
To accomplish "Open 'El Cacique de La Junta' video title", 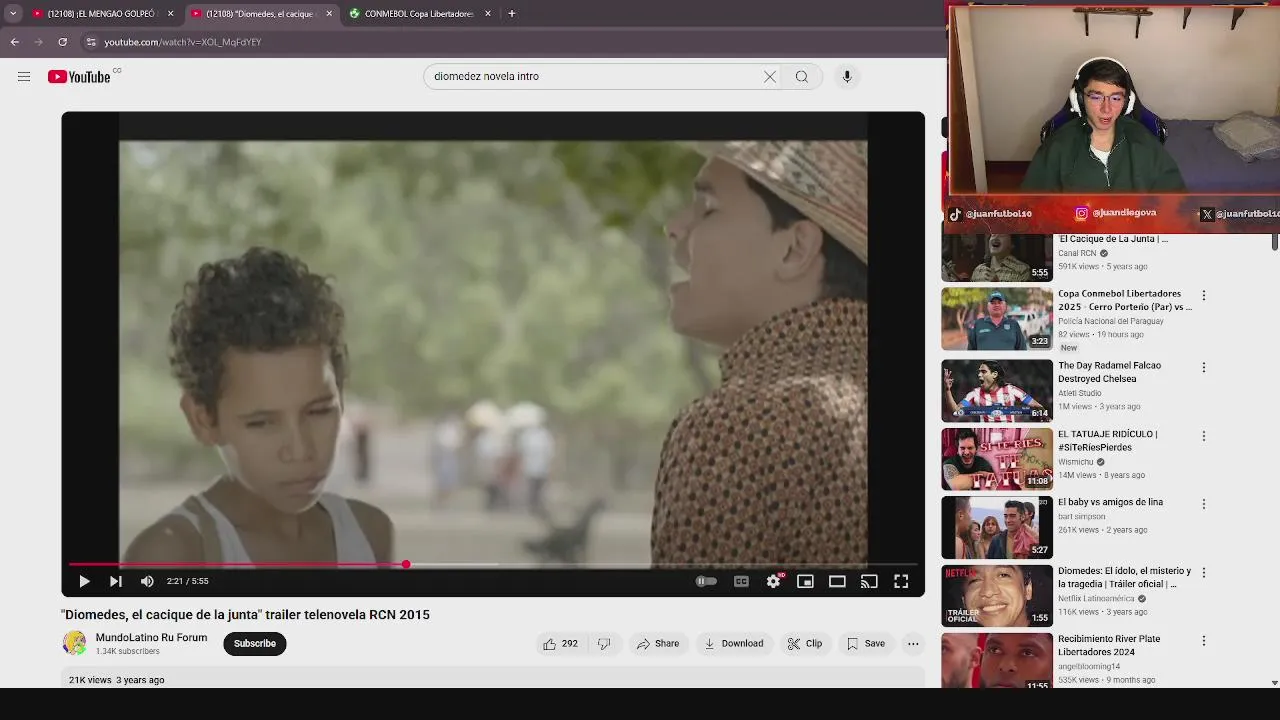I will 1113,239.
